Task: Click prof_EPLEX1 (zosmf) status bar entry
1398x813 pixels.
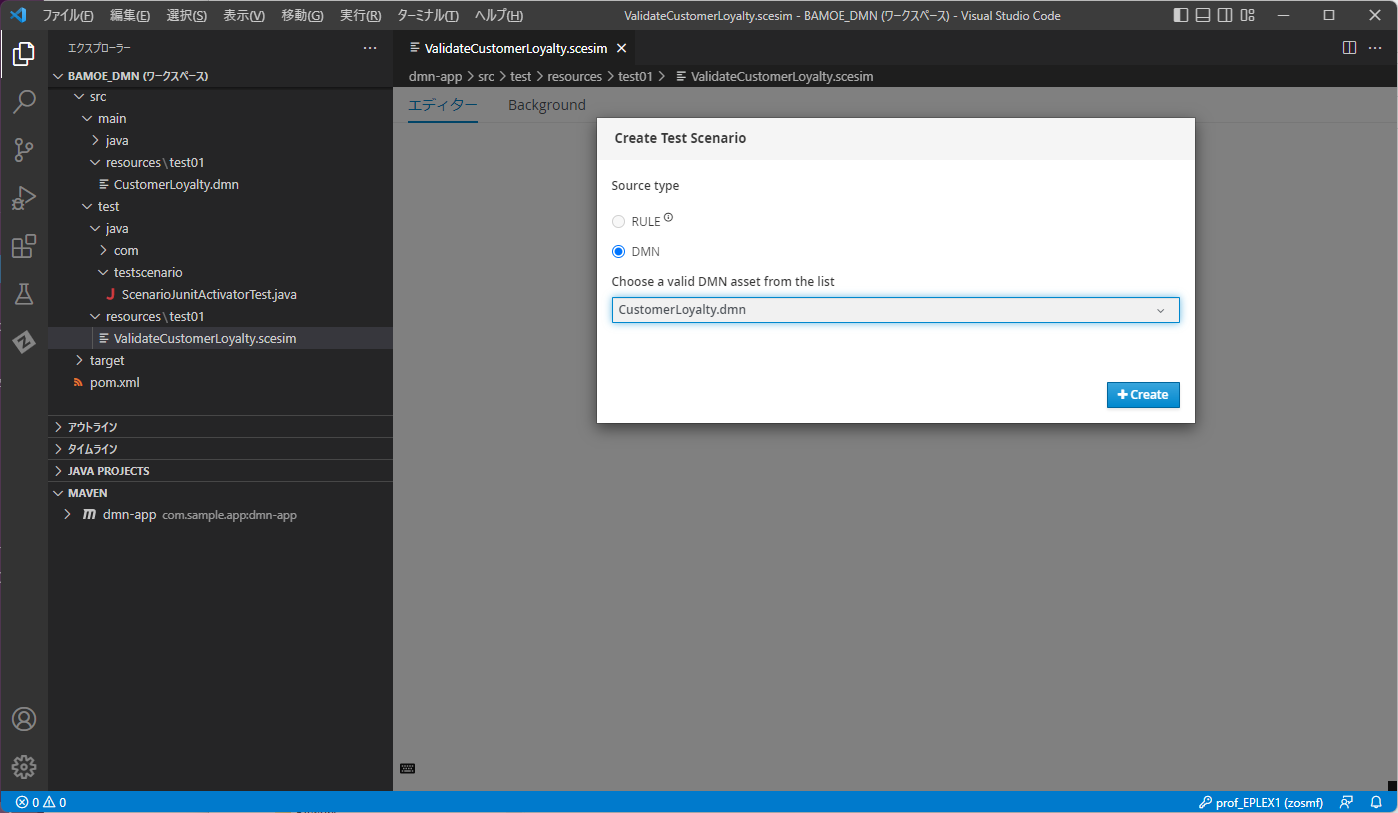Action: pos(1263,802)
